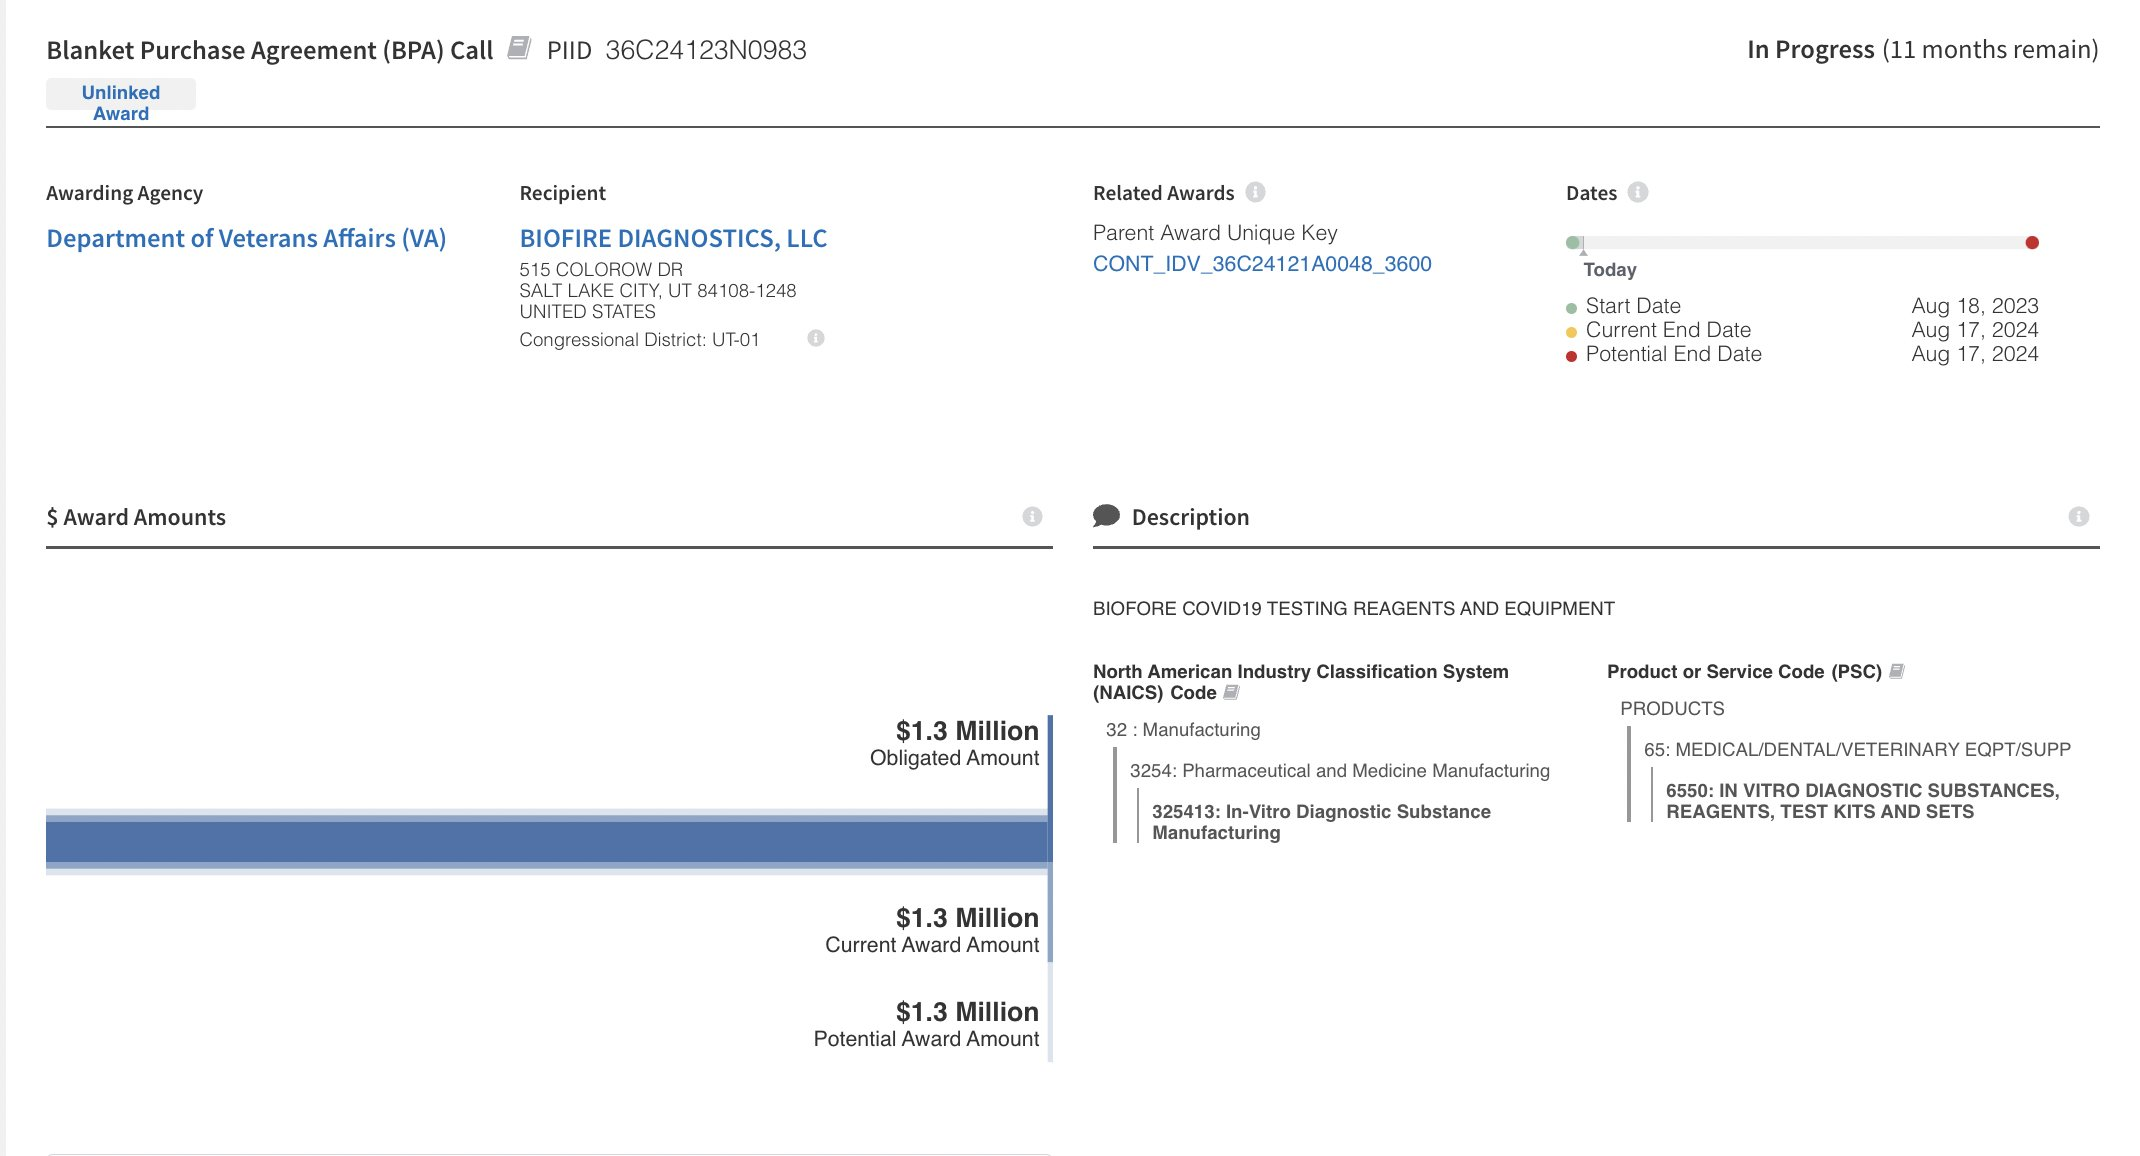This screenshot has width=2140, height=1156.
Task: Click the $1.3 Million Obligated Amount label
Action: coord(954,743)
